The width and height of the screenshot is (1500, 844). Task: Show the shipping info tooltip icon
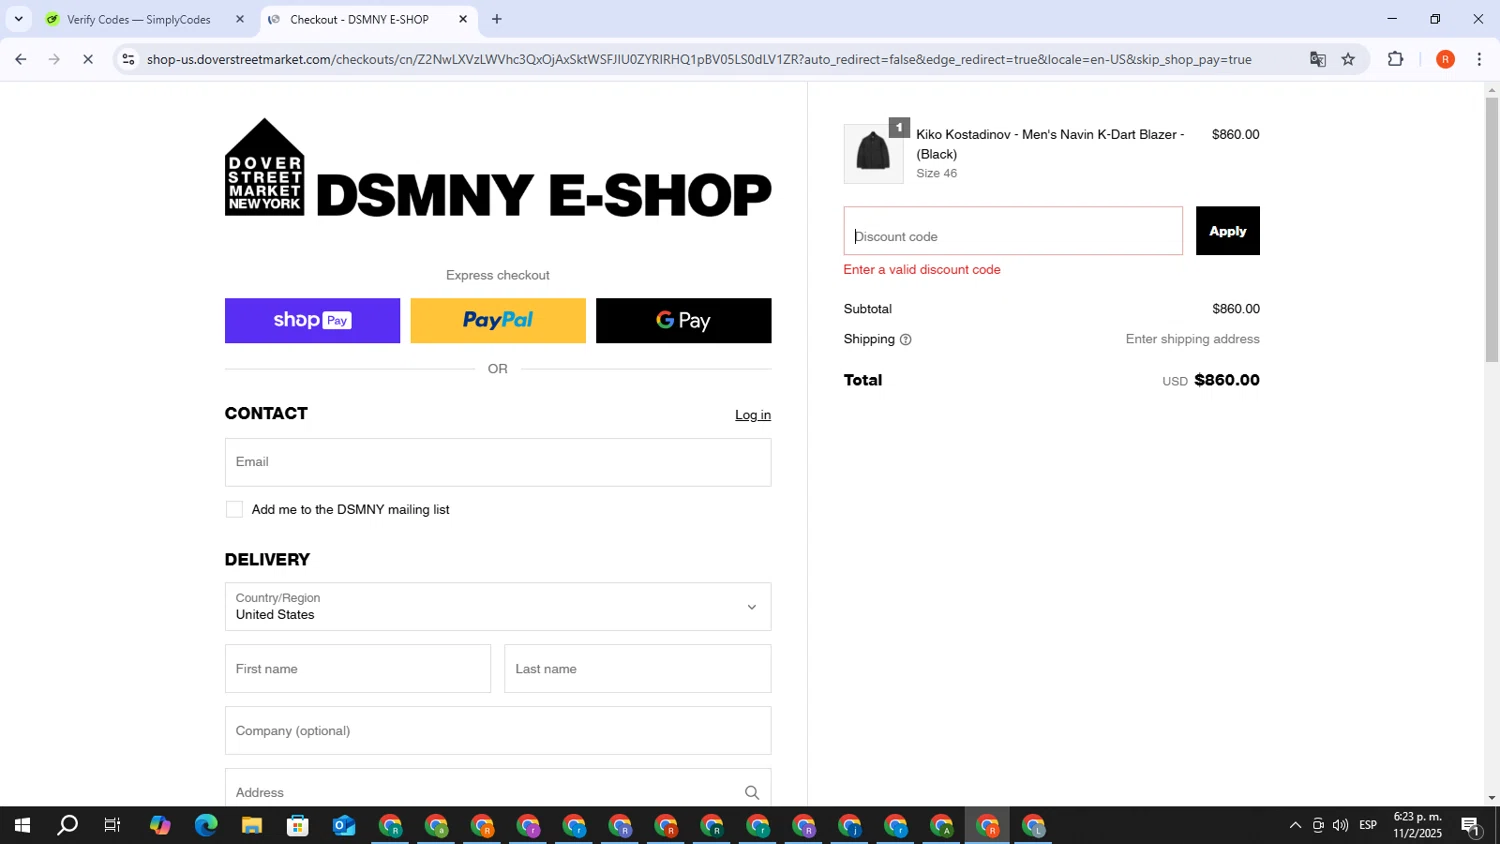[906, 340]
